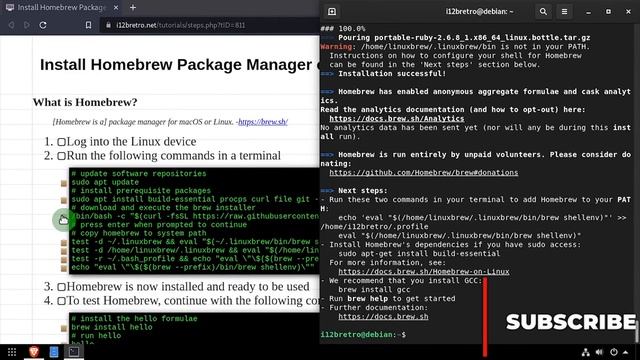Open the terminal hamburger menu

pyautogui.click(x=564, y=11)
